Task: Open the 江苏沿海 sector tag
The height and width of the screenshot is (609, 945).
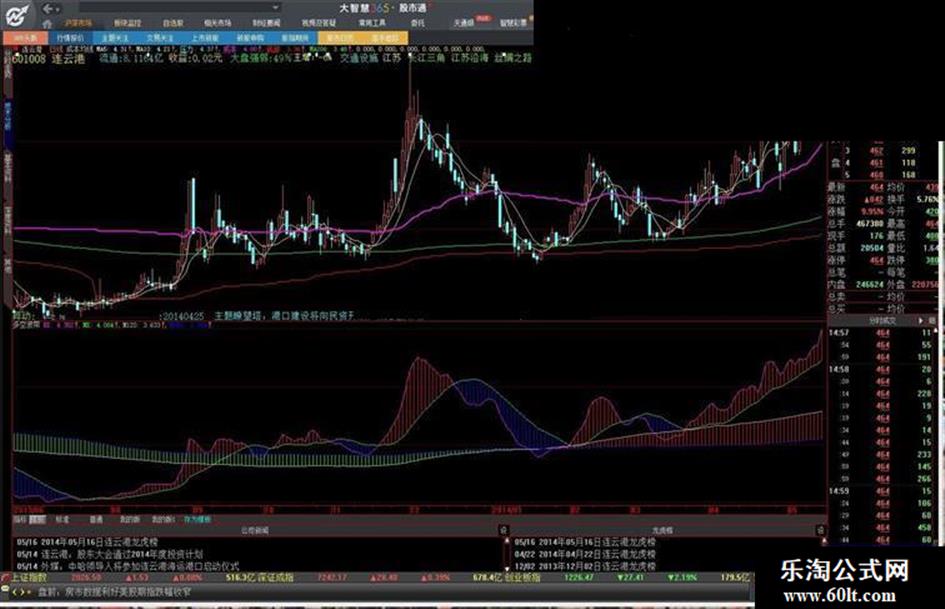Action: point(469,58)
